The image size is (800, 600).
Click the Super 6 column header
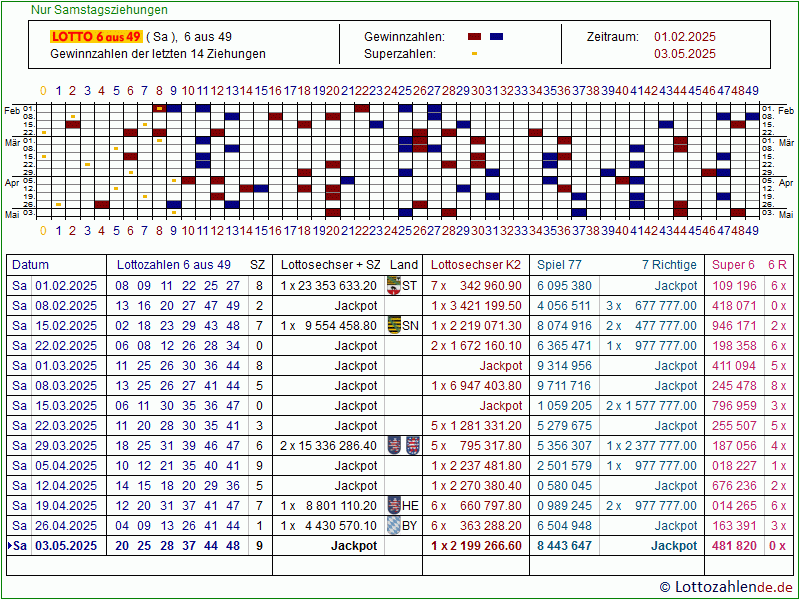point(733,265)
